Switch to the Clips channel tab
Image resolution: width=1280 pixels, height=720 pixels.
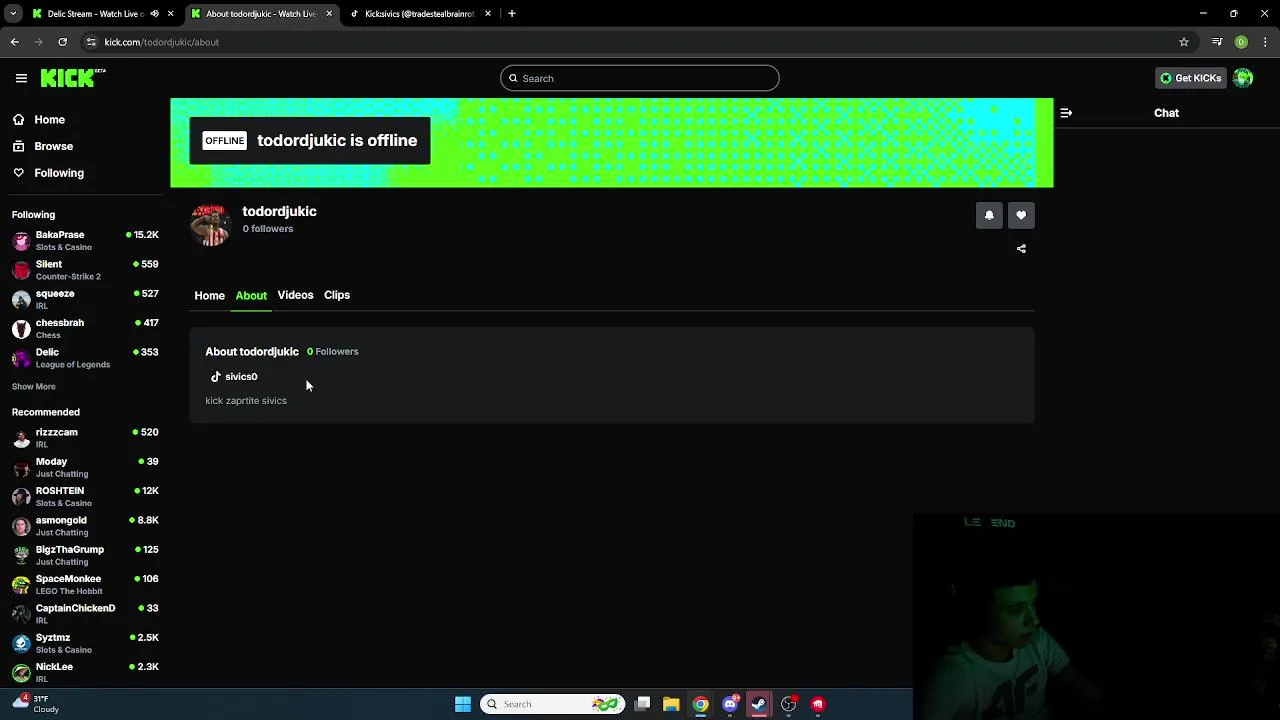click(x=337, y=296)
